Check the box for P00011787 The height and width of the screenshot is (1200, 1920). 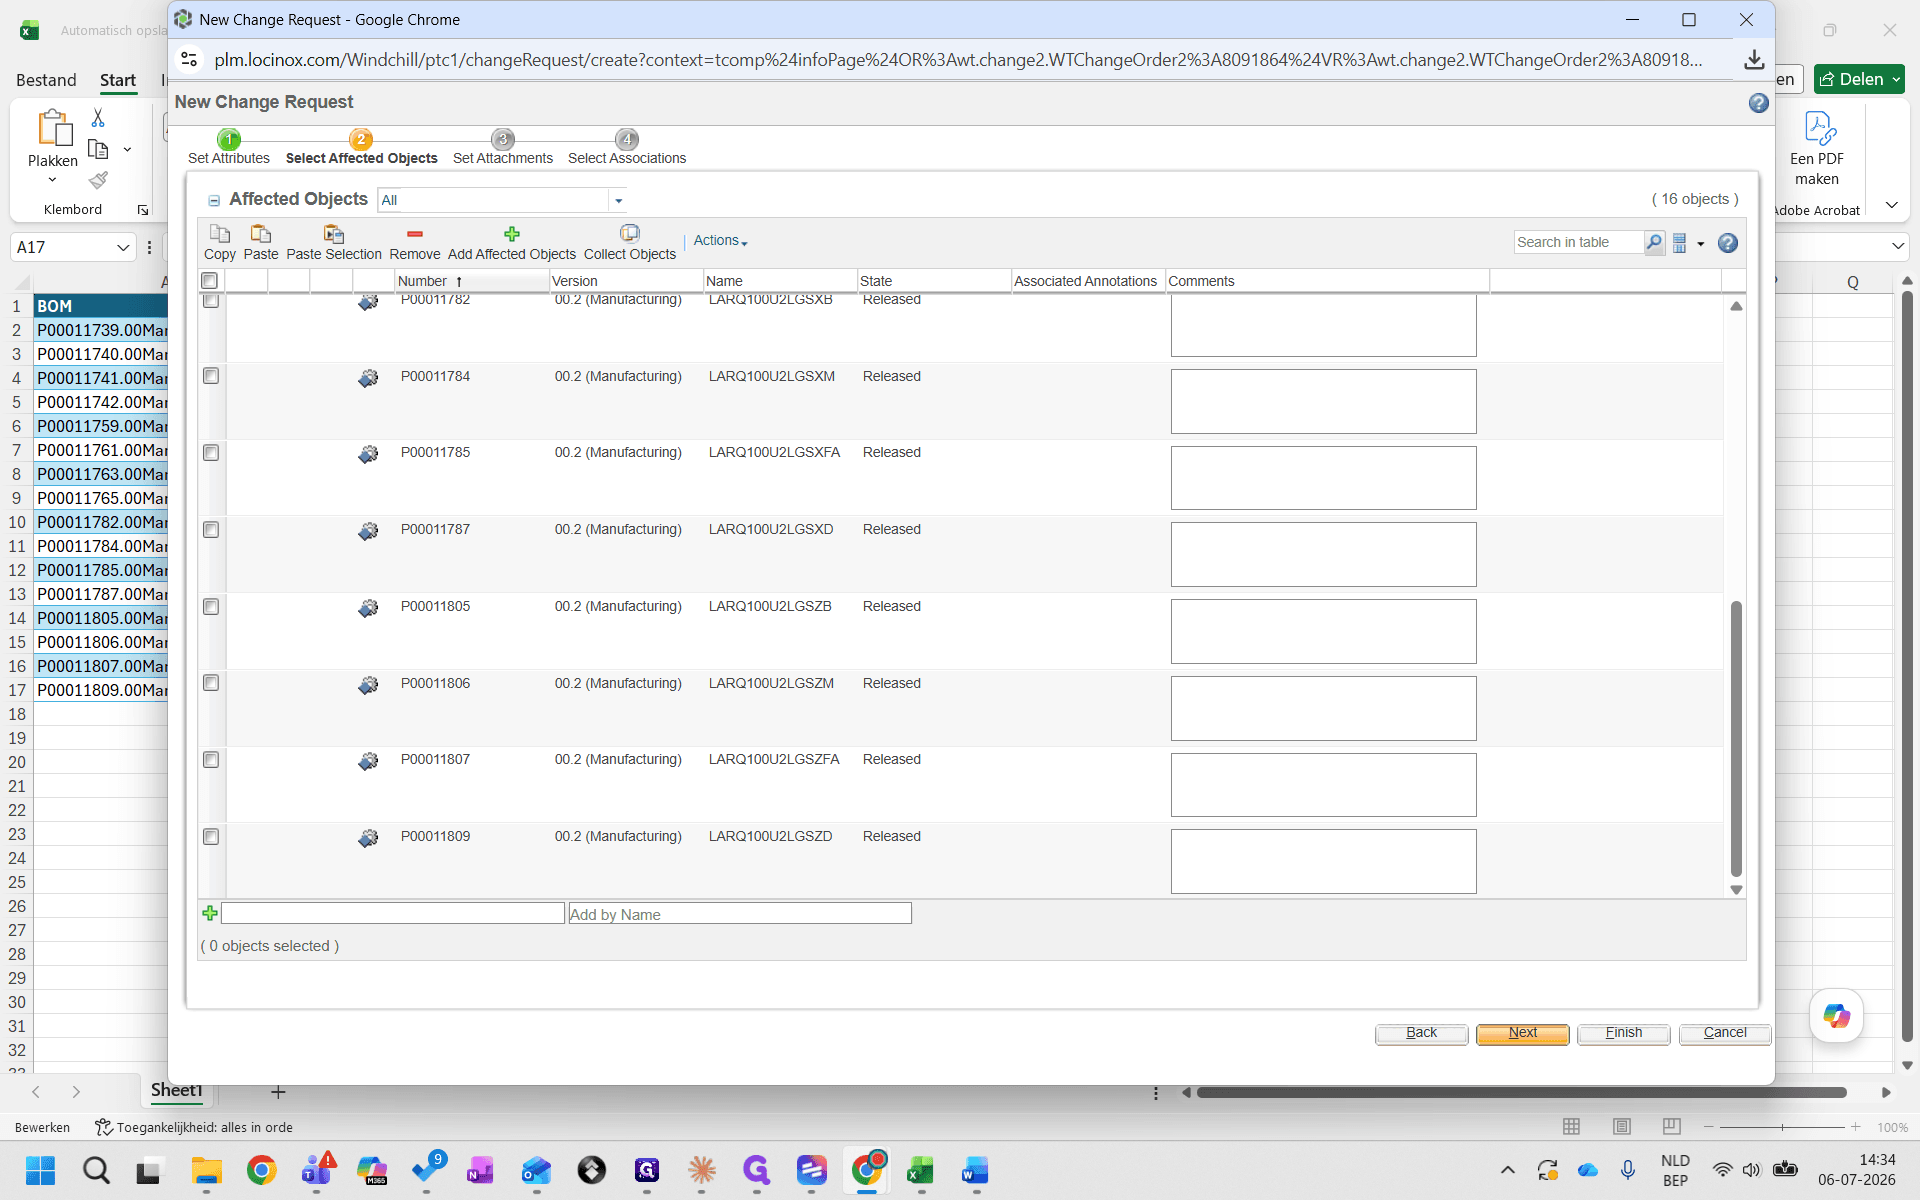click(x=211, y=530)
